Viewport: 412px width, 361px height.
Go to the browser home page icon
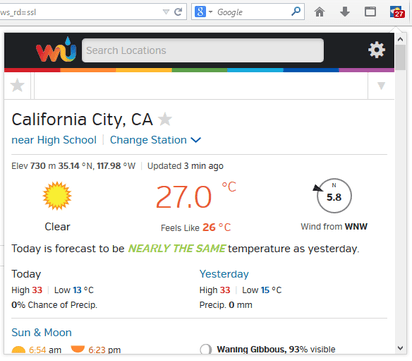tap(319, 12)
